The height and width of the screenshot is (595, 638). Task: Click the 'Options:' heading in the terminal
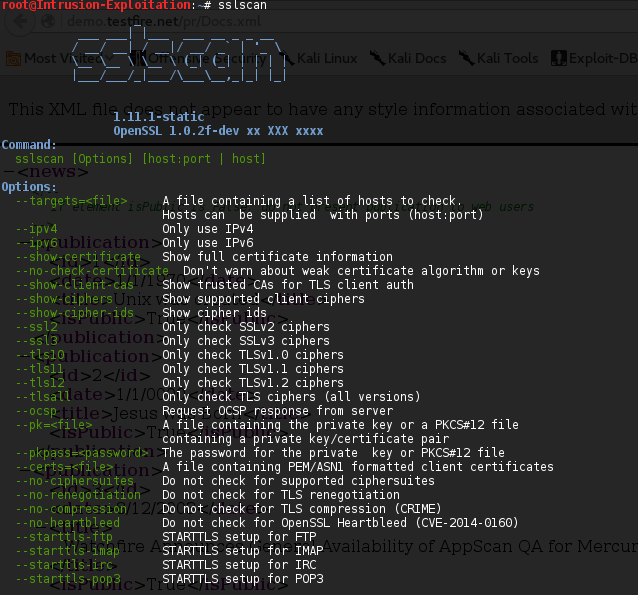point(29,187)
